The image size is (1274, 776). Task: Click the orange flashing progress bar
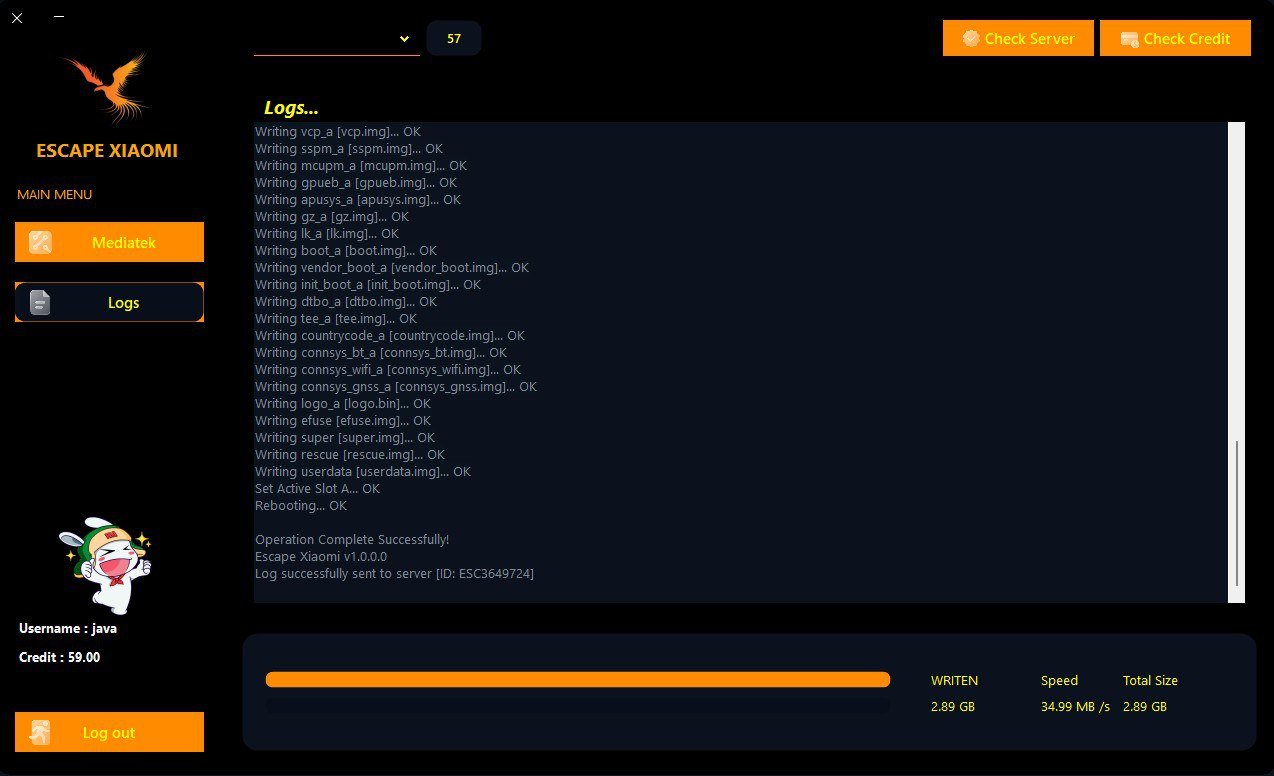coord(577,680)
